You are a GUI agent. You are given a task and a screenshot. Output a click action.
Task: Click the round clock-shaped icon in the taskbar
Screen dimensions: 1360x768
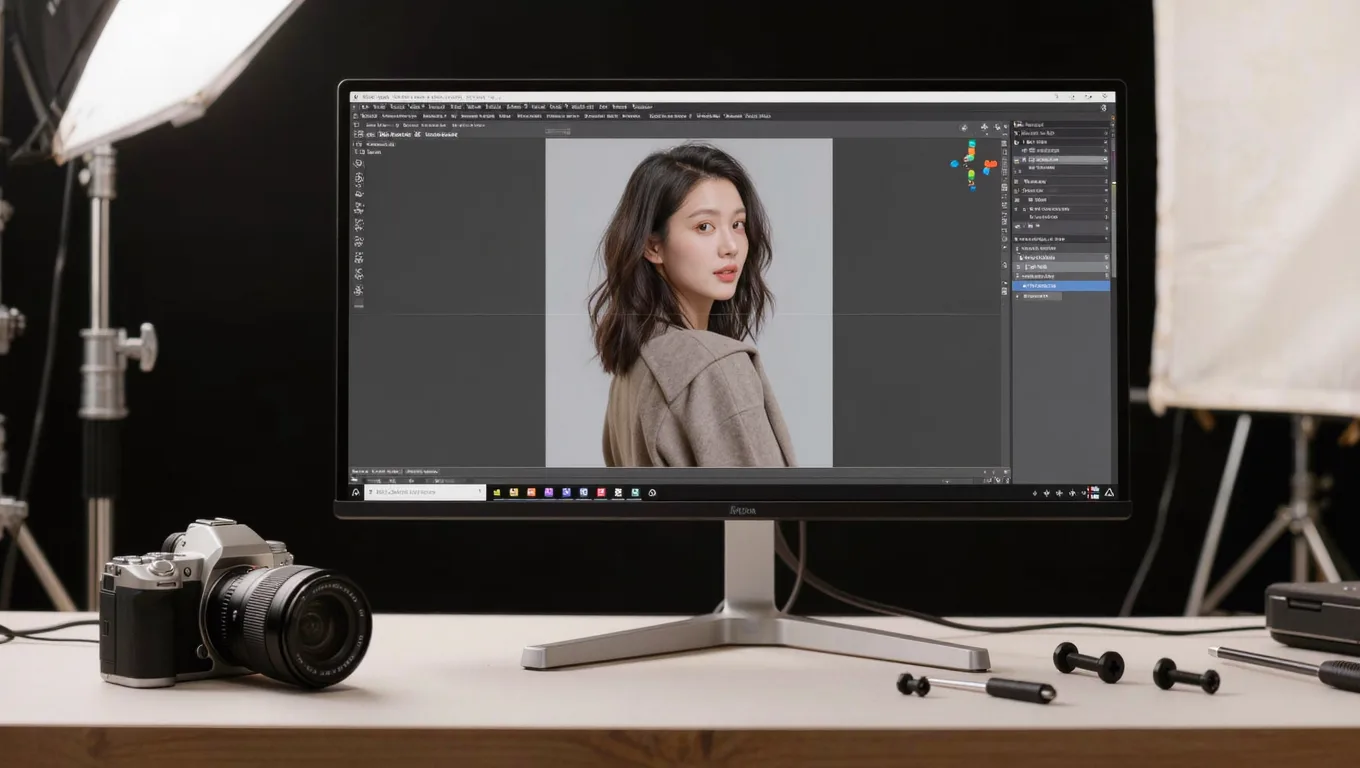point(652,492)
